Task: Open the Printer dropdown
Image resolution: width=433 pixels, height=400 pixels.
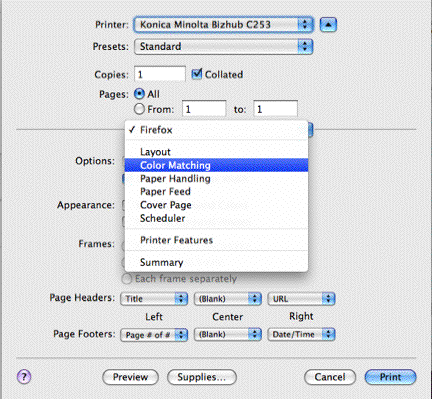Action: 223,25
